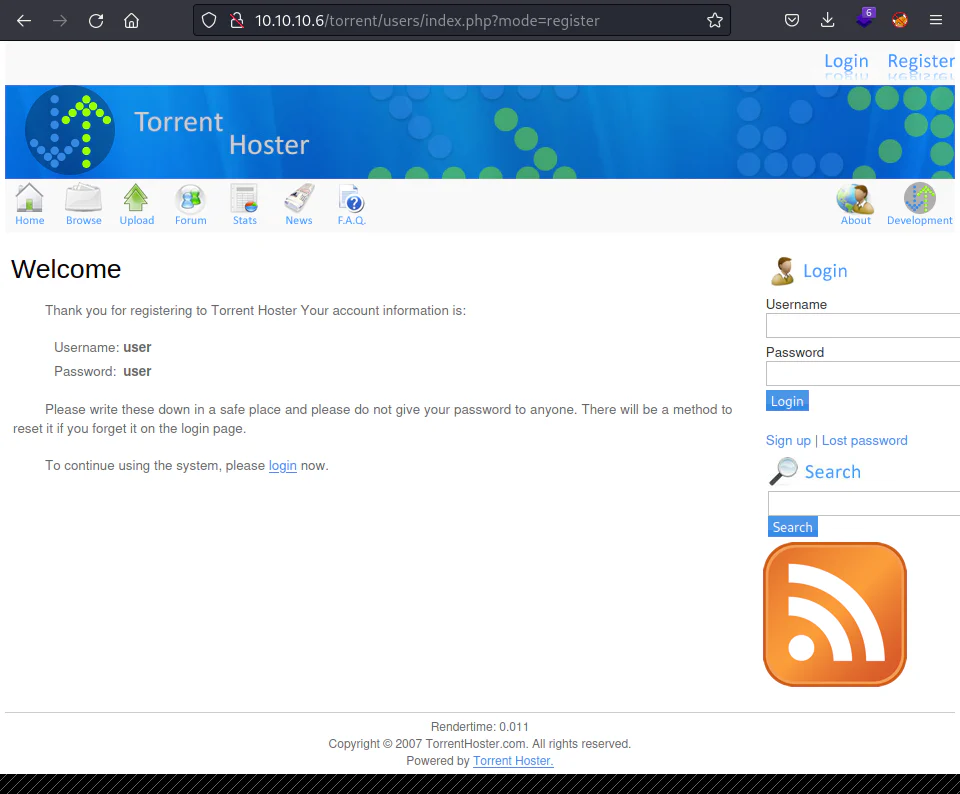This screenshot has width=960, height=794.
Task: Click the Torrent Hoster logo
Action: (x=69, y=130)
